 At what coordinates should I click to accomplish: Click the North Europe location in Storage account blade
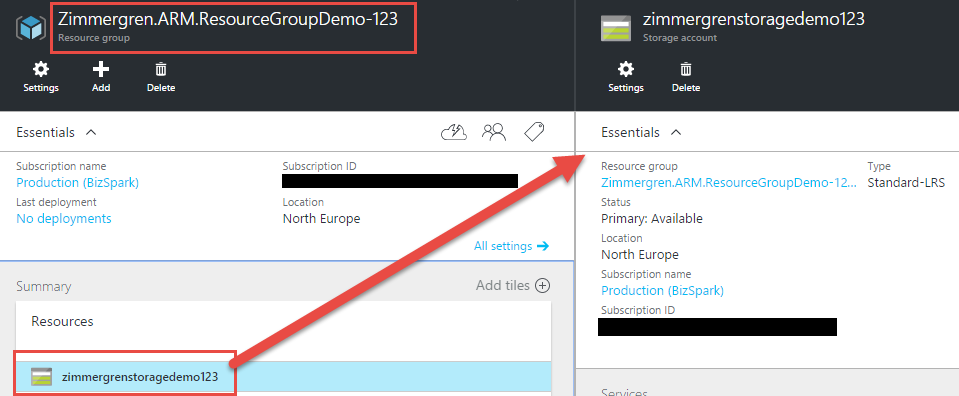pyautogui.click(x=640, y=255)
